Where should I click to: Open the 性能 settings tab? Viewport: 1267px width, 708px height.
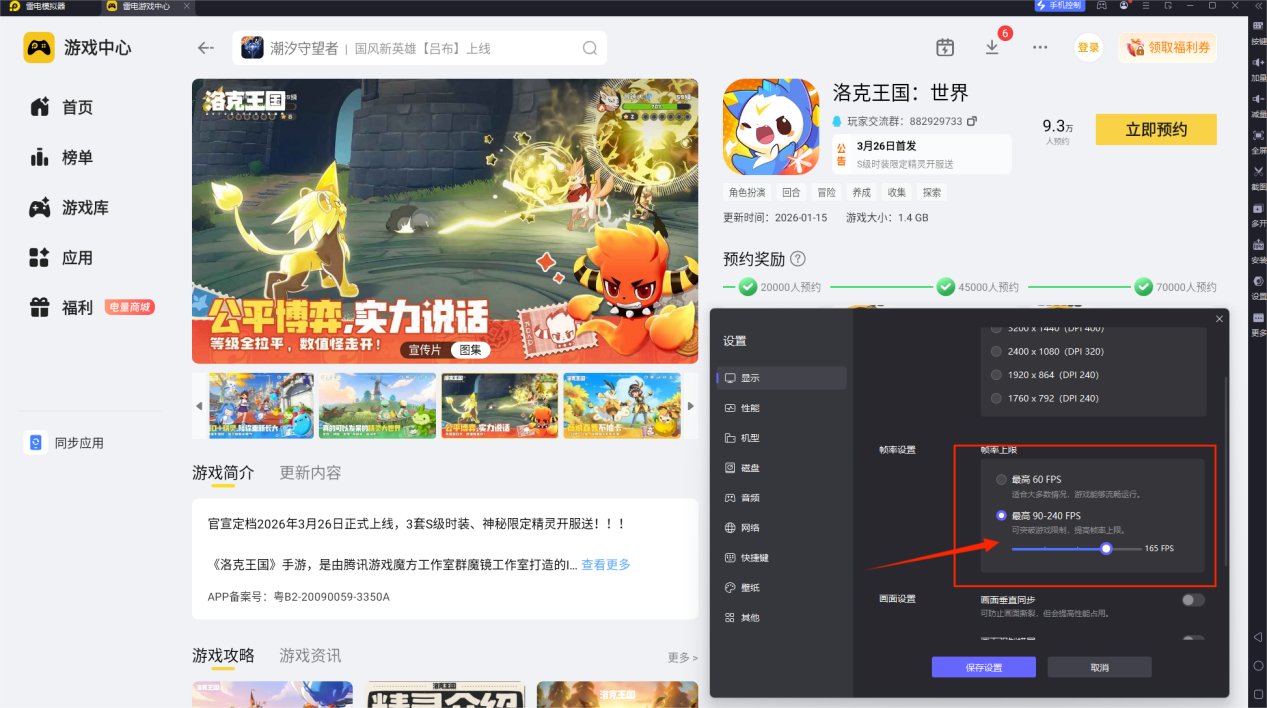(x=782, y=408)
